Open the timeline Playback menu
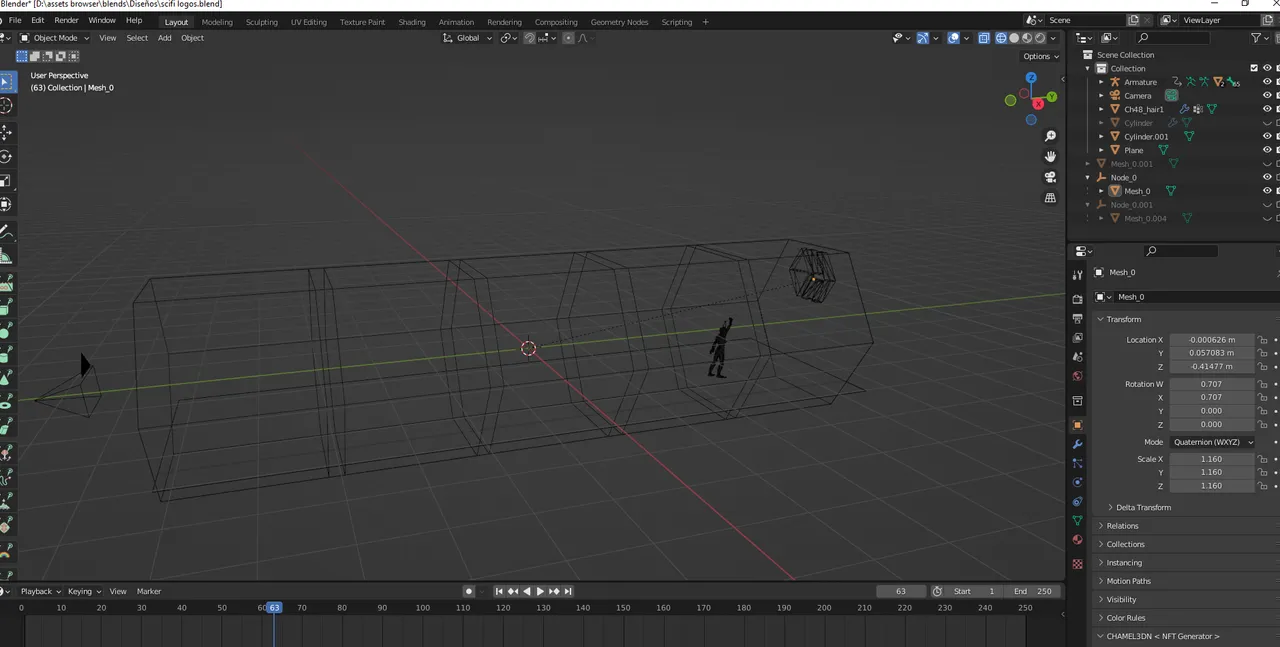 tap(40, 591)
